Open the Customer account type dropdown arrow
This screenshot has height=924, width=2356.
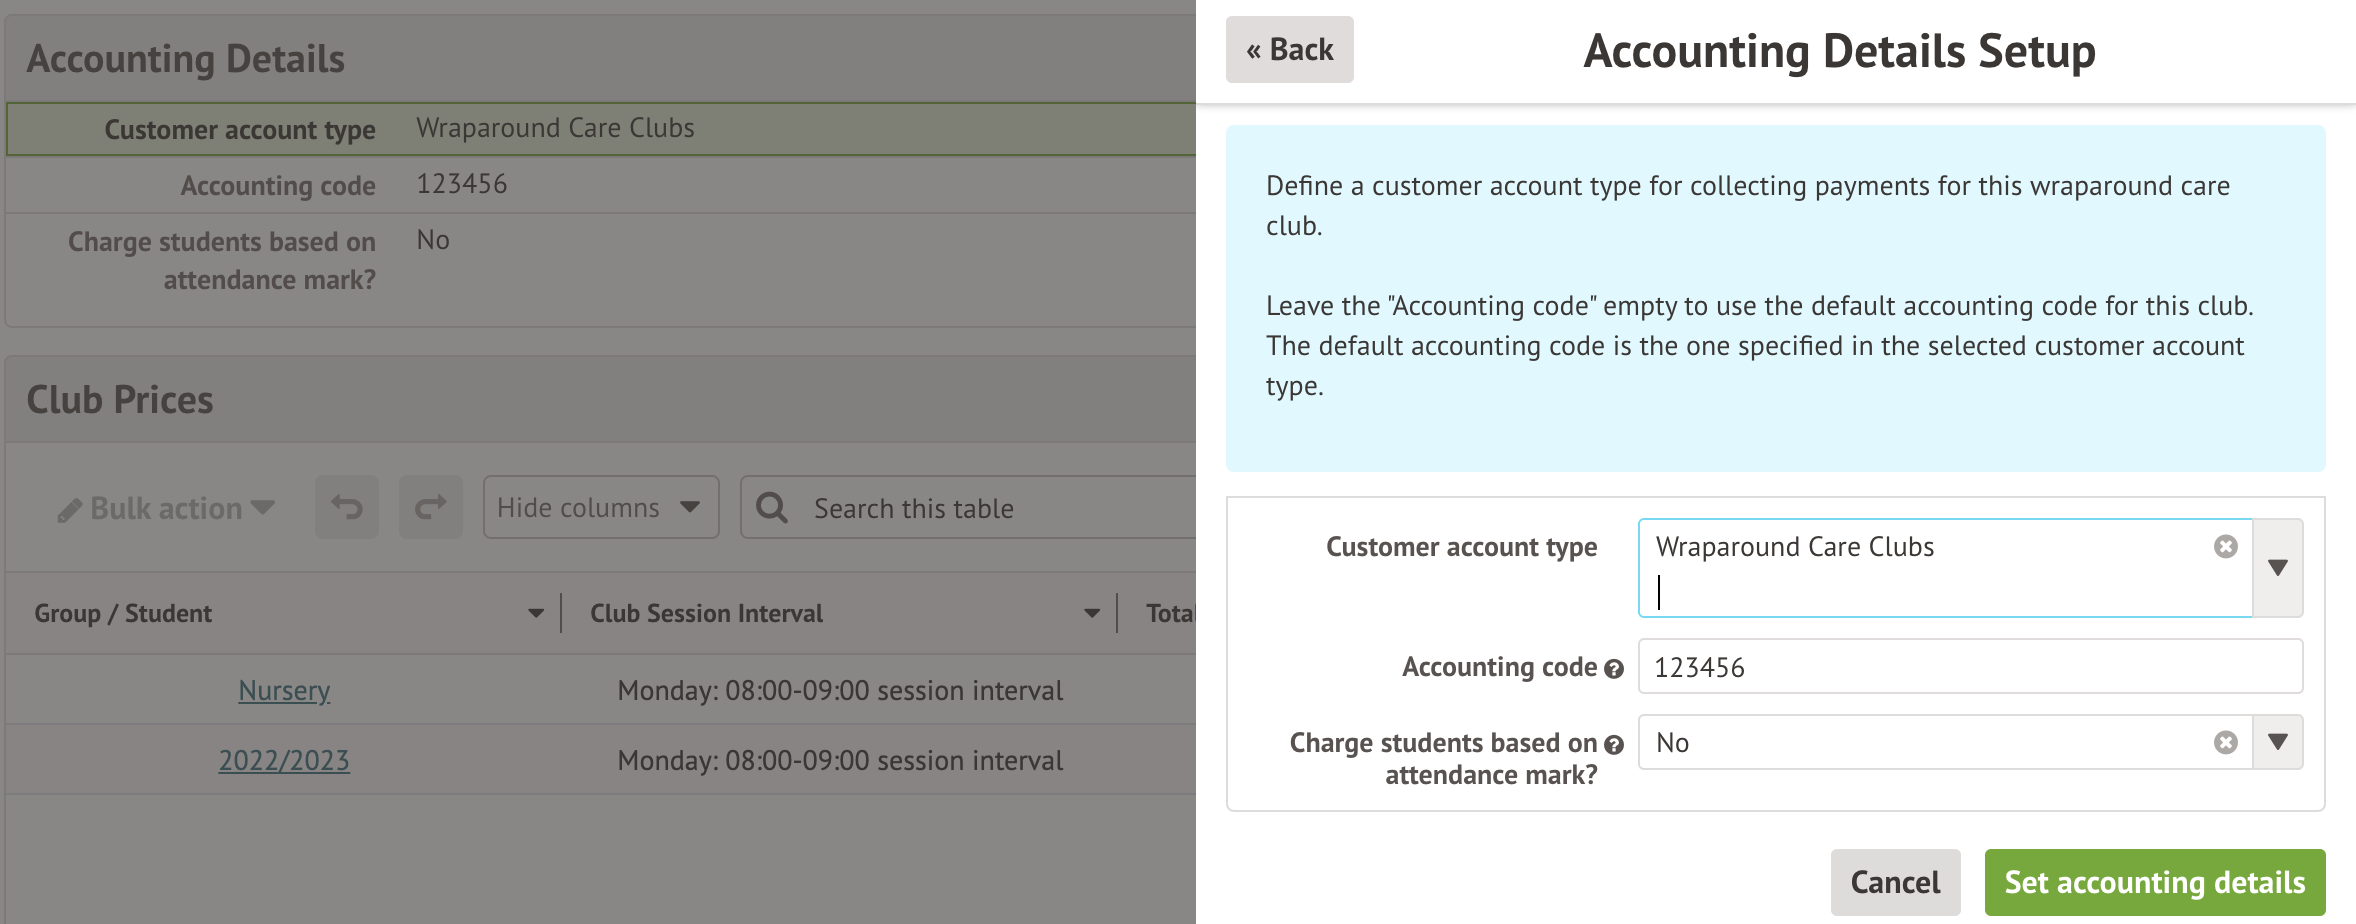pos(2278,568)
